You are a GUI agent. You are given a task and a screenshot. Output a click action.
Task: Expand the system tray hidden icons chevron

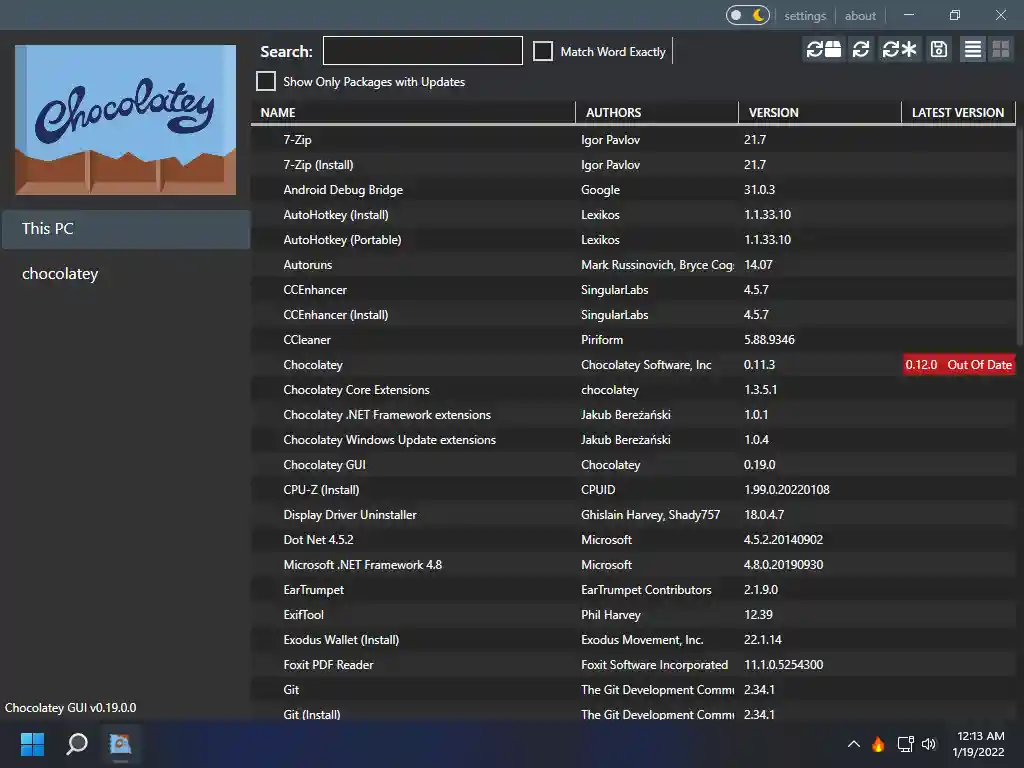[x=853, y=744]
